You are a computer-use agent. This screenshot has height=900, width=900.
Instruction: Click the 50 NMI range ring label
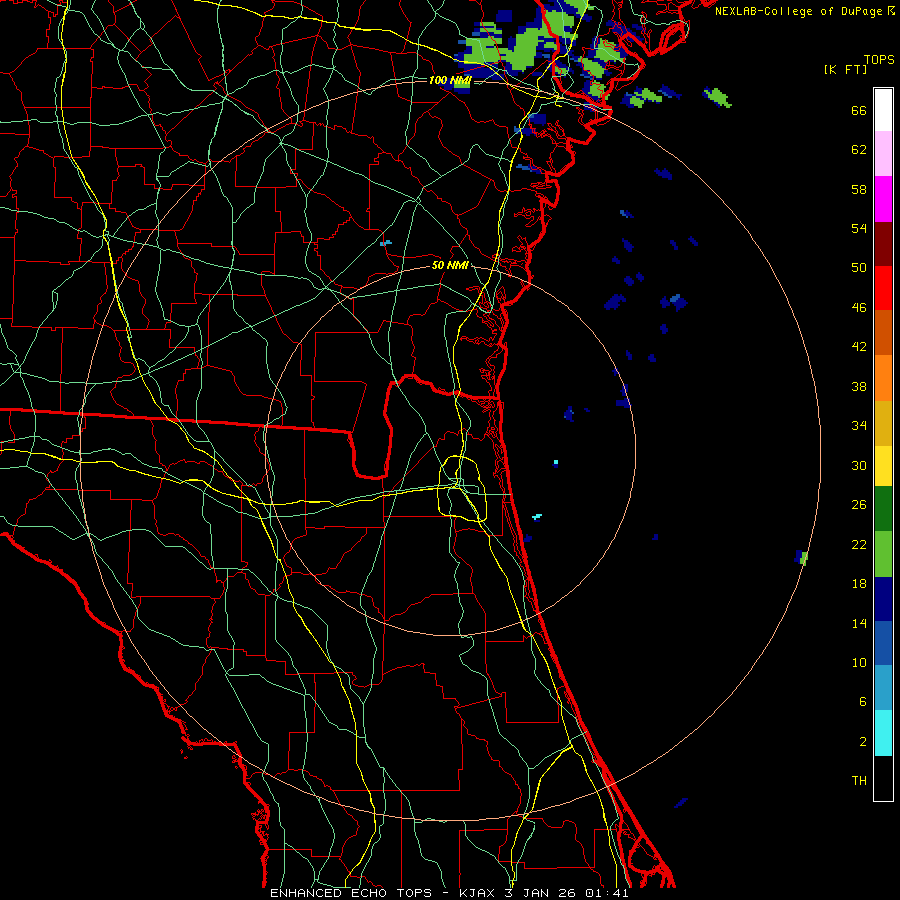450,265
